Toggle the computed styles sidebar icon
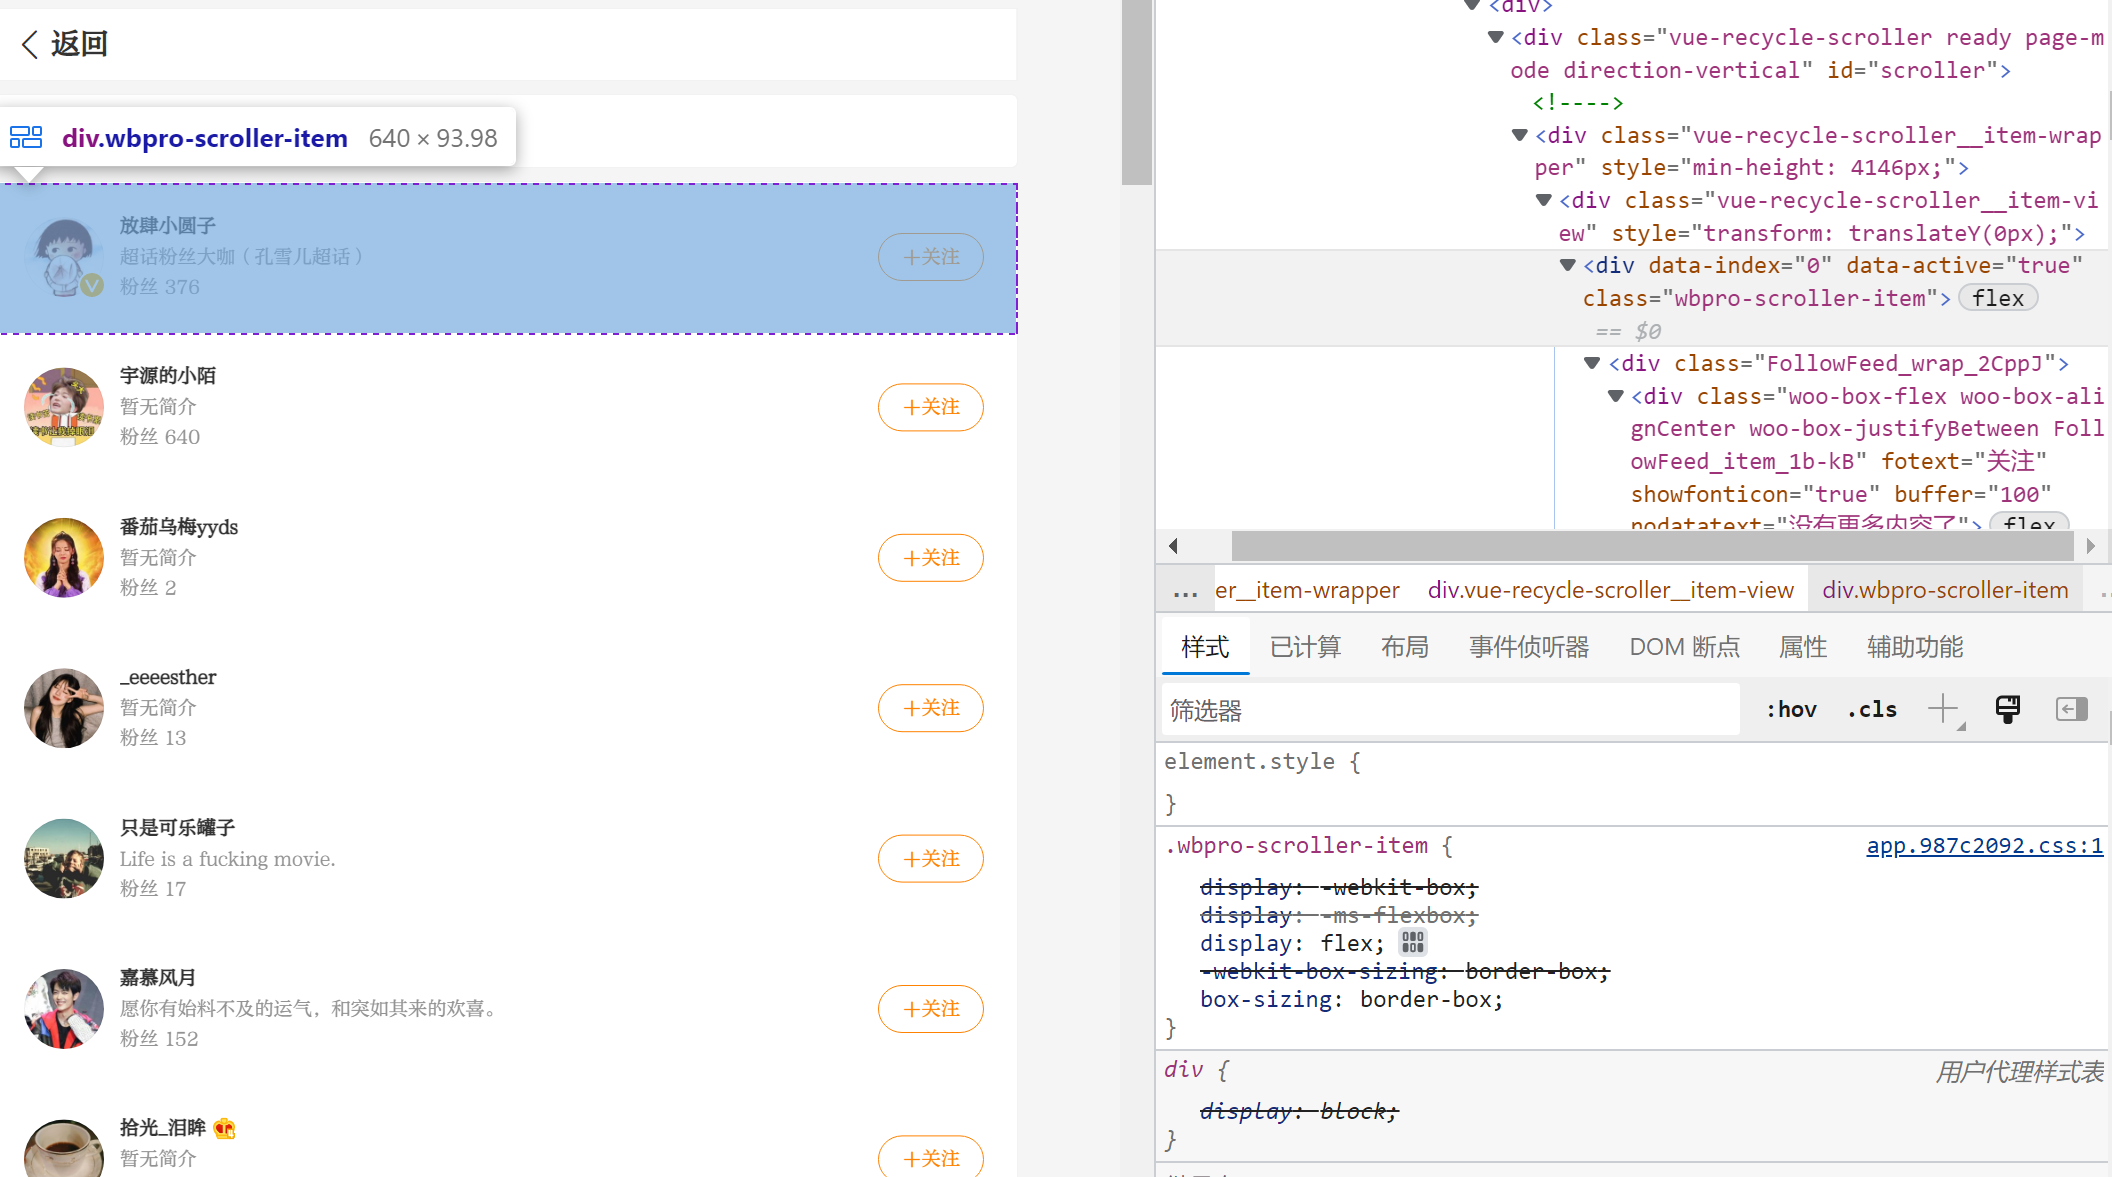The width and height of the screenshot is (2112, 1177). pos(2072,709)
